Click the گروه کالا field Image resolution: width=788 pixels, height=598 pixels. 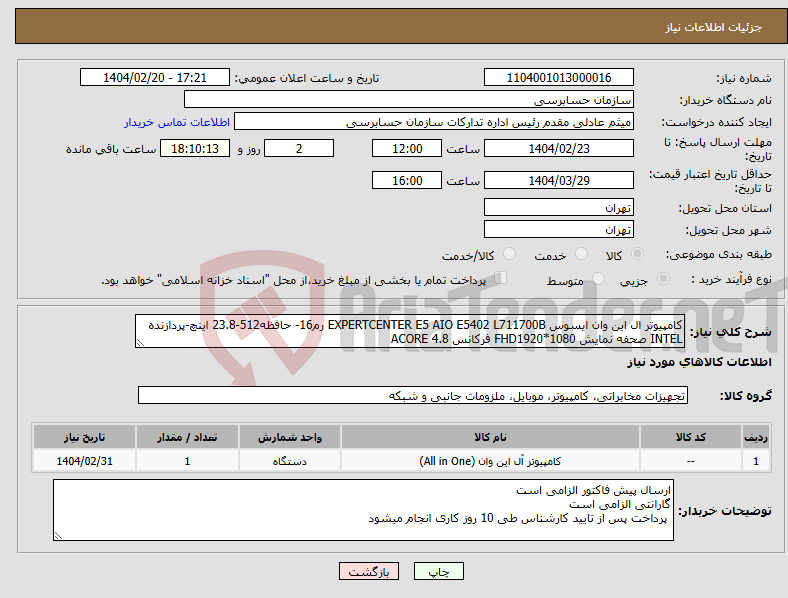tap(413, 395)
